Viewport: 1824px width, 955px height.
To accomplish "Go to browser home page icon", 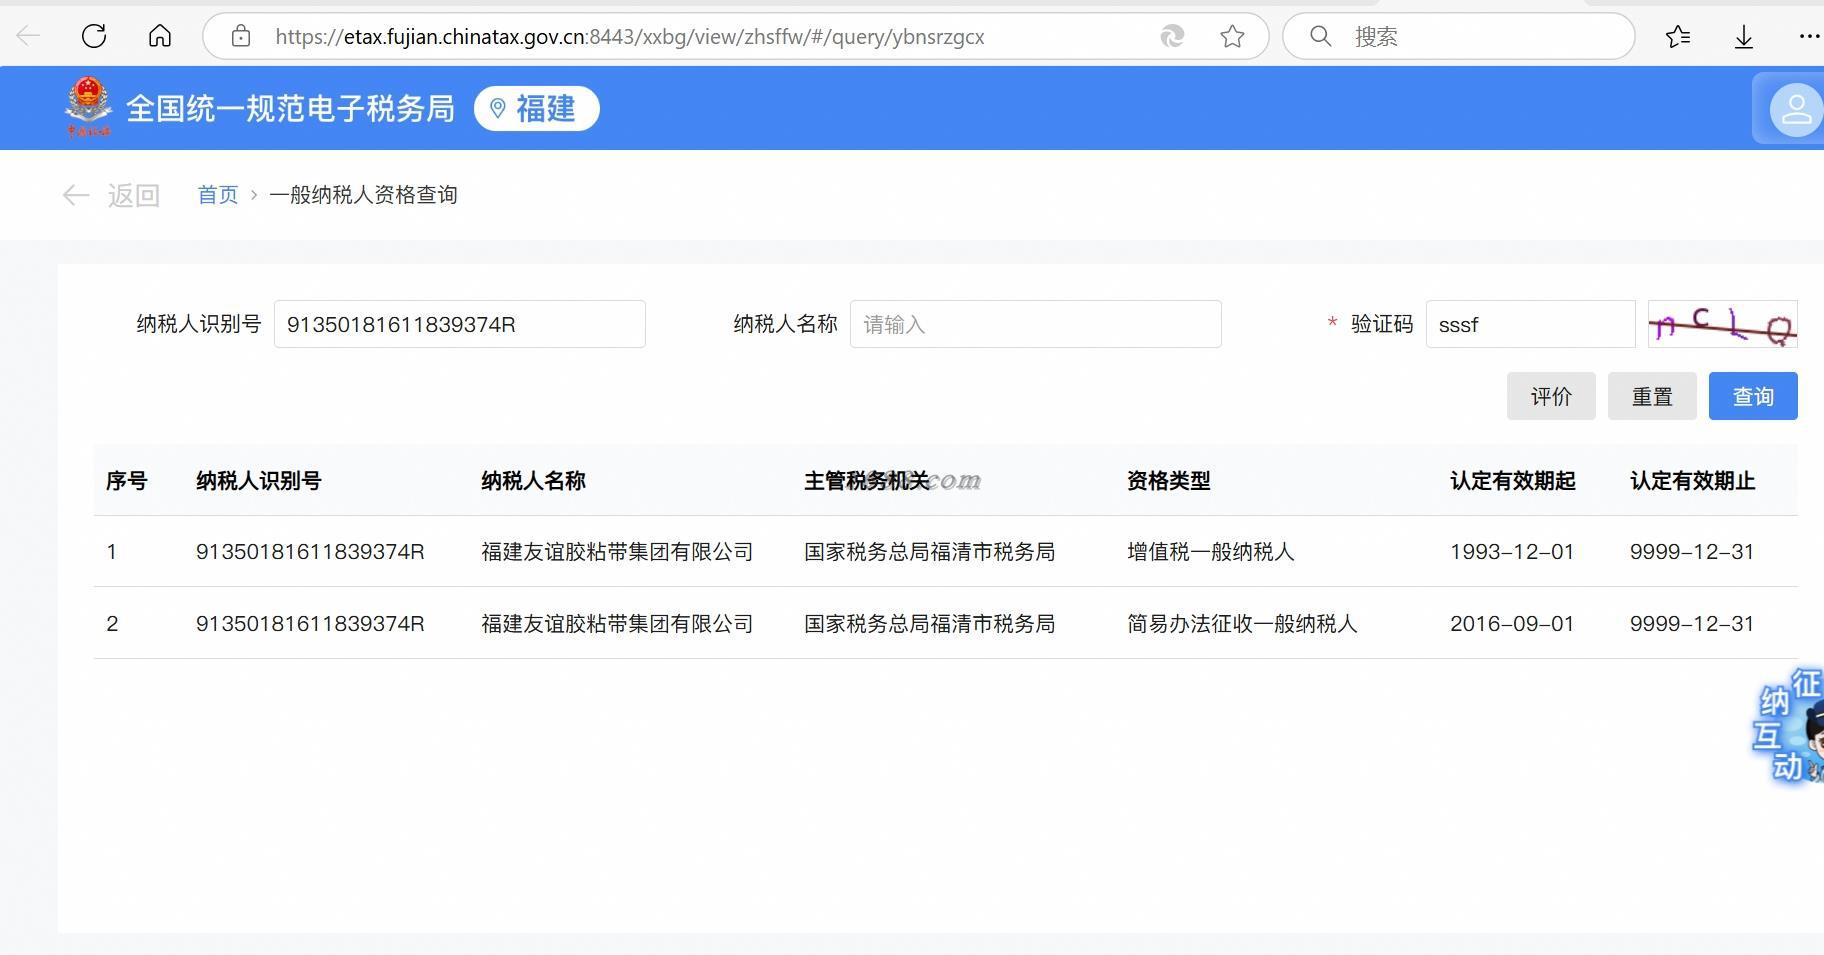I will pos(160,37).
